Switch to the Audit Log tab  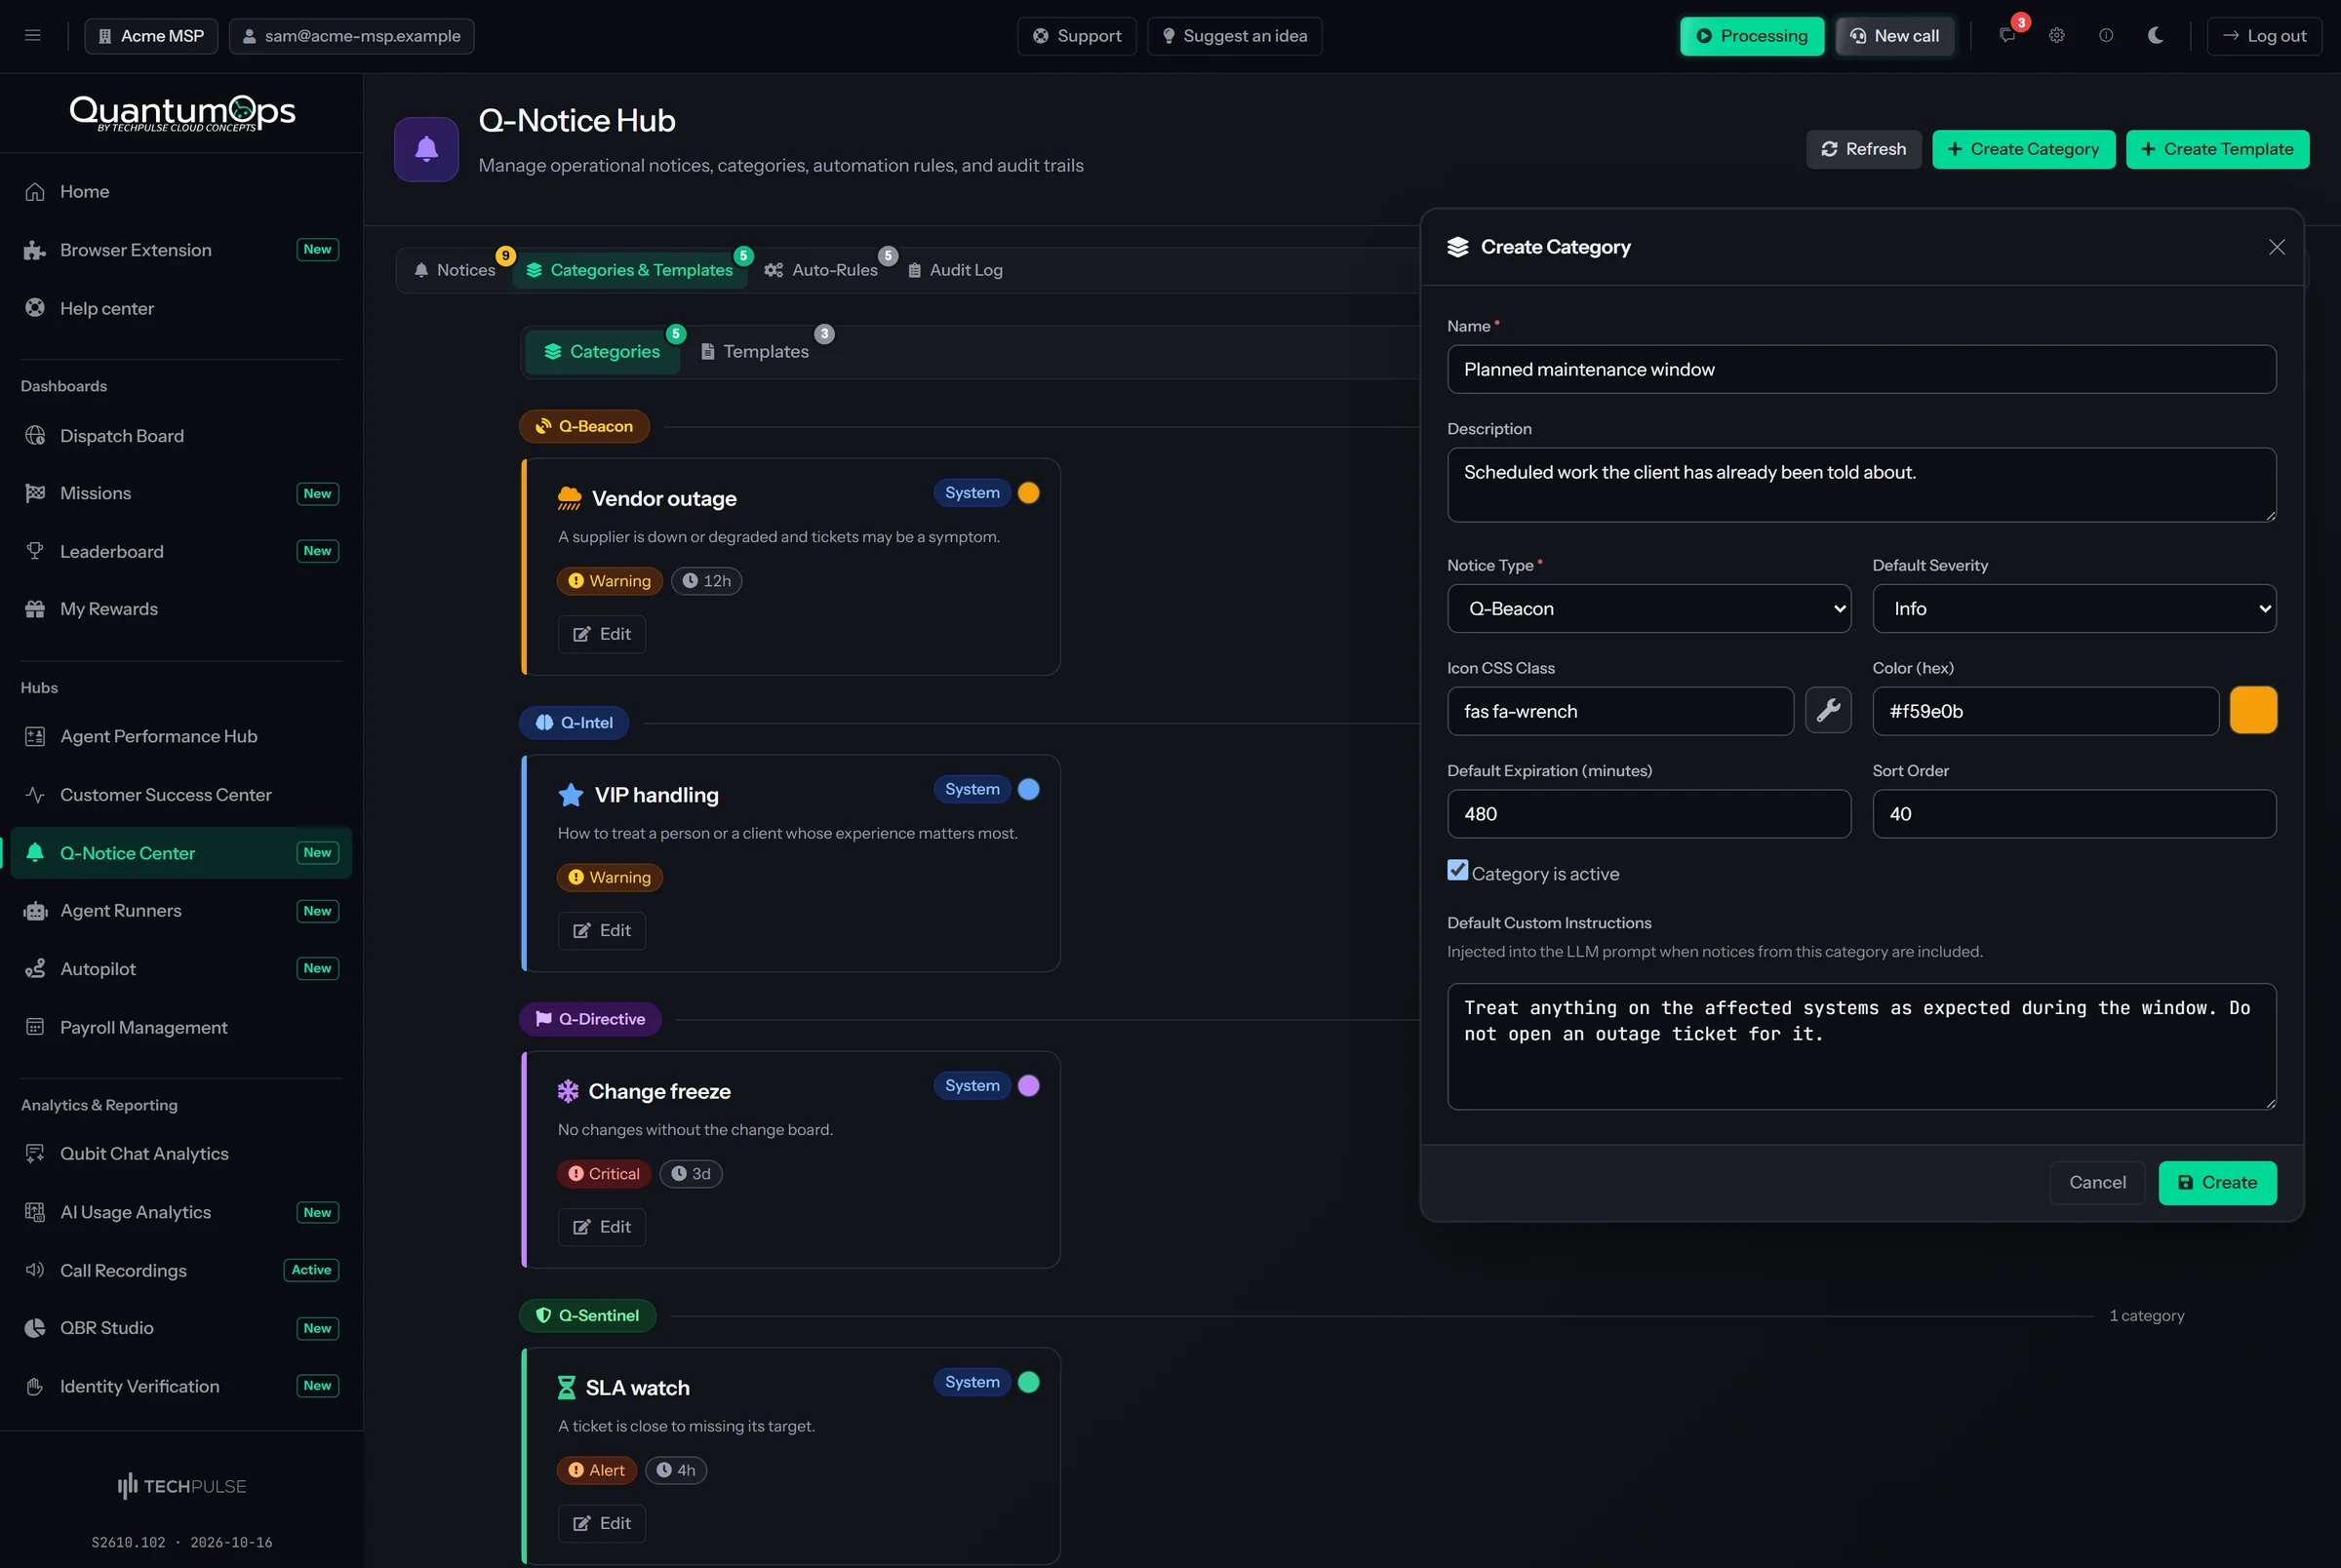955,270
